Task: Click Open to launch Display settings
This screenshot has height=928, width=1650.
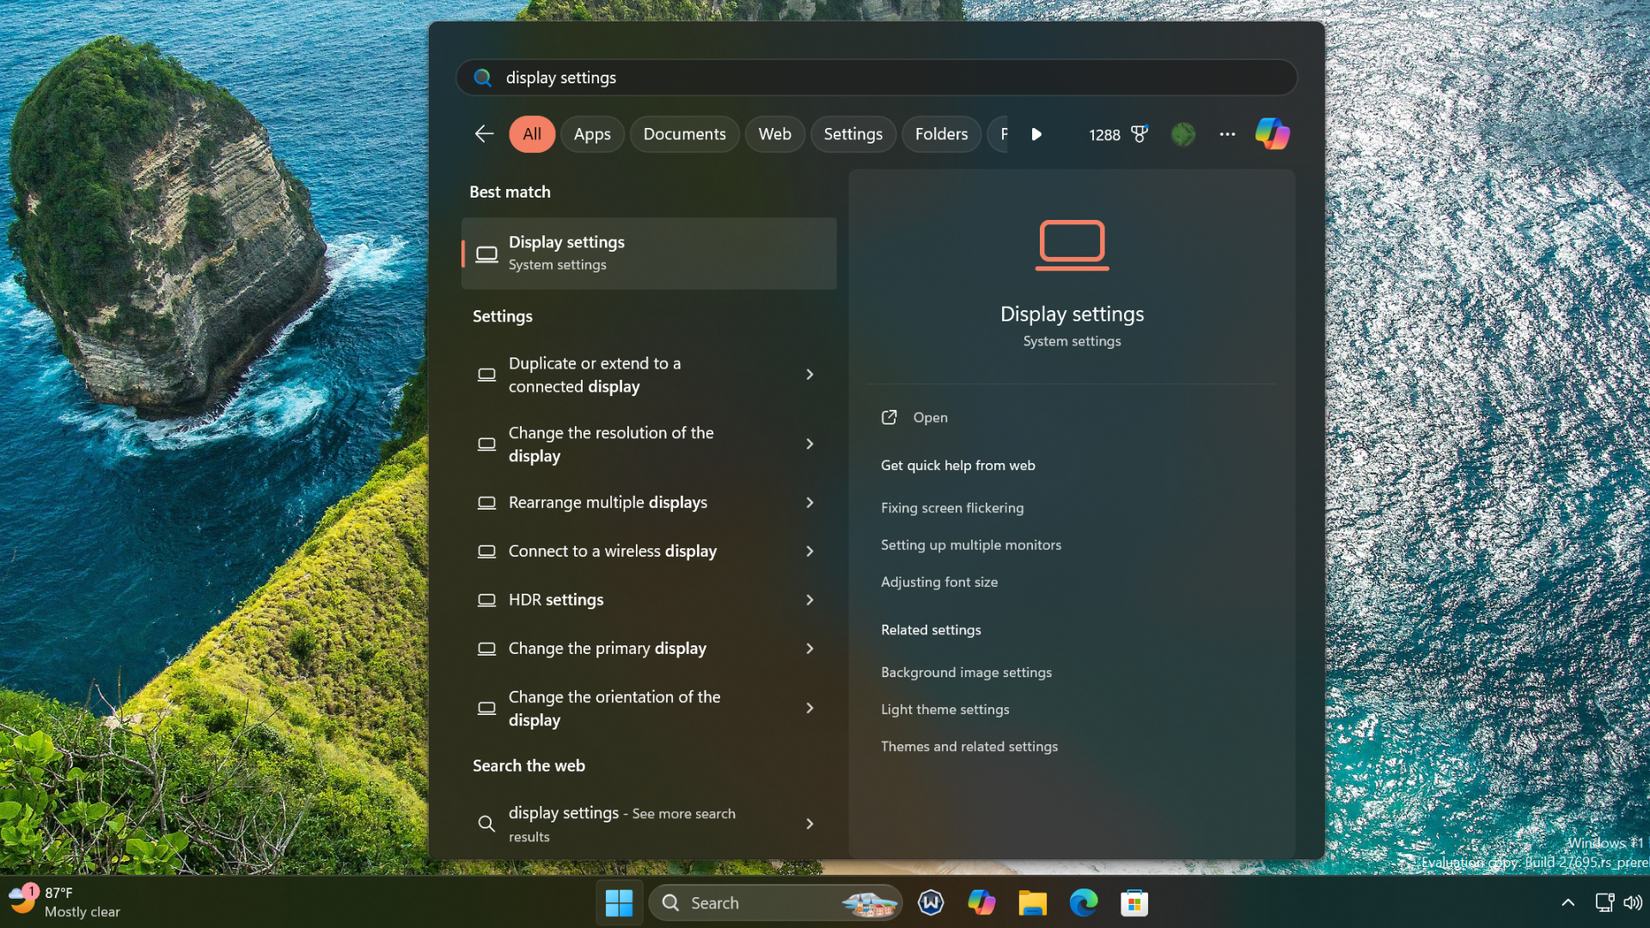Action: 929,417
